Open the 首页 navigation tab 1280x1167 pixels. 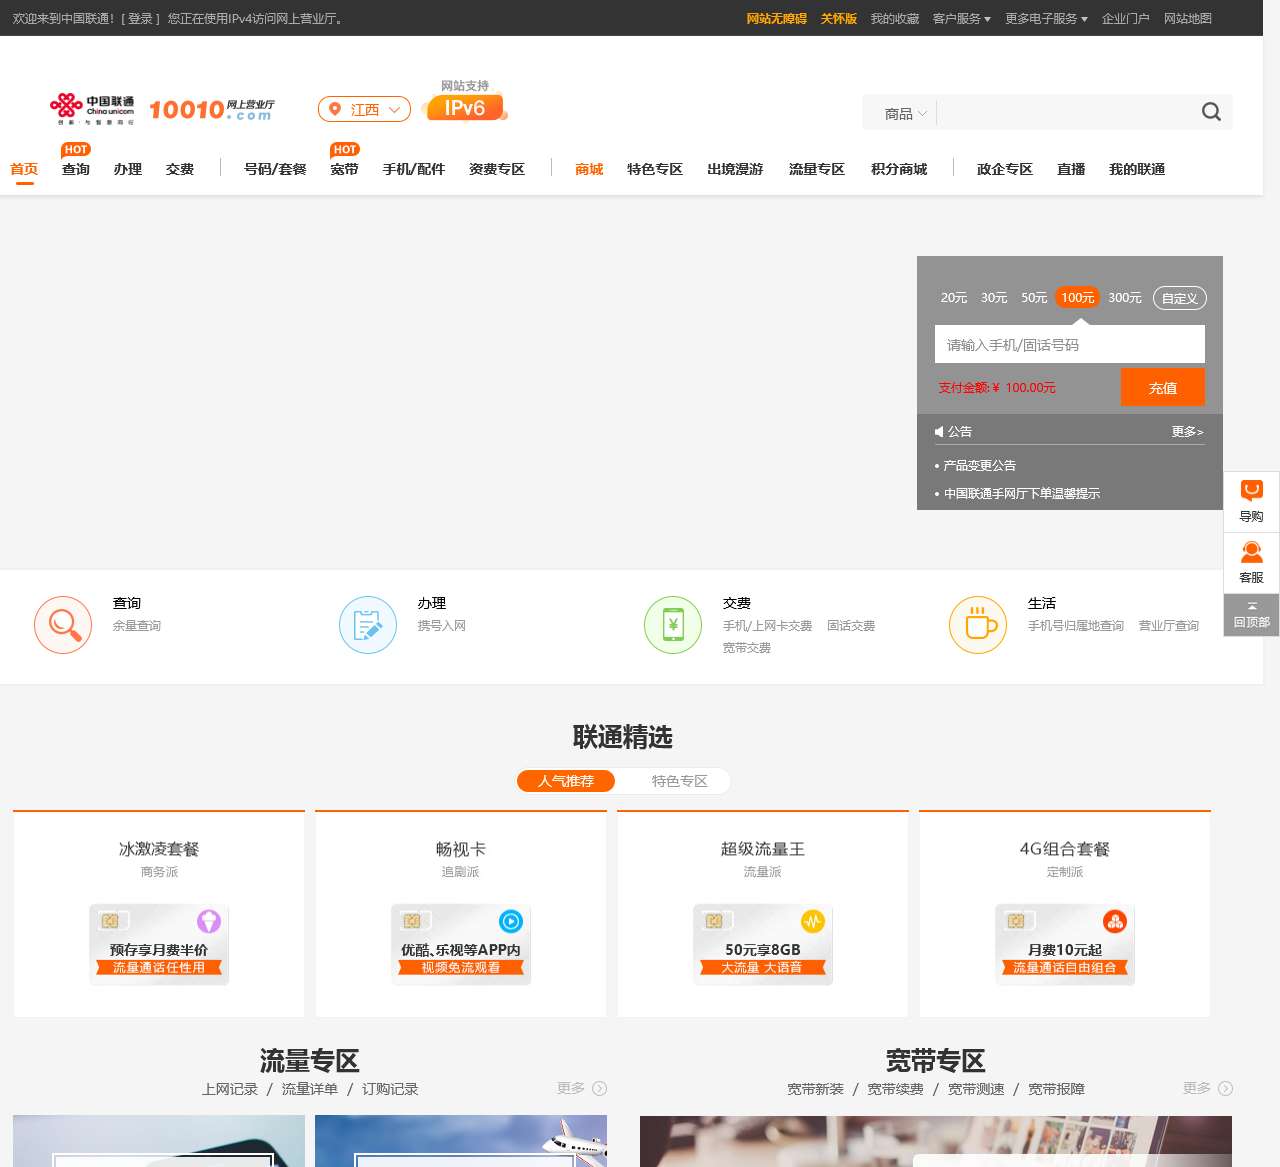24,169
